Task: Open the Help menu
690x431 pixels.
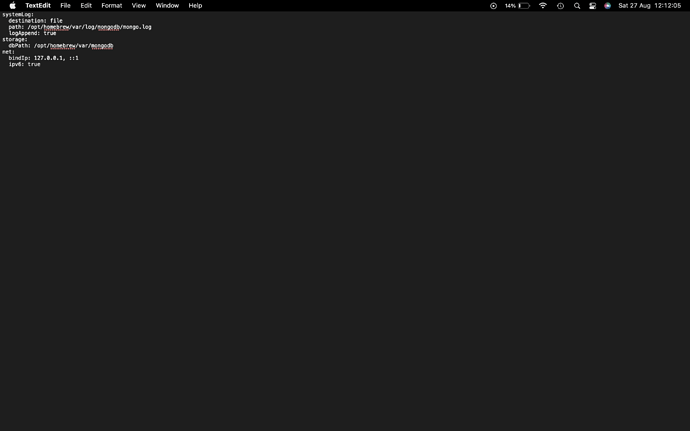Action: (195, 6)
